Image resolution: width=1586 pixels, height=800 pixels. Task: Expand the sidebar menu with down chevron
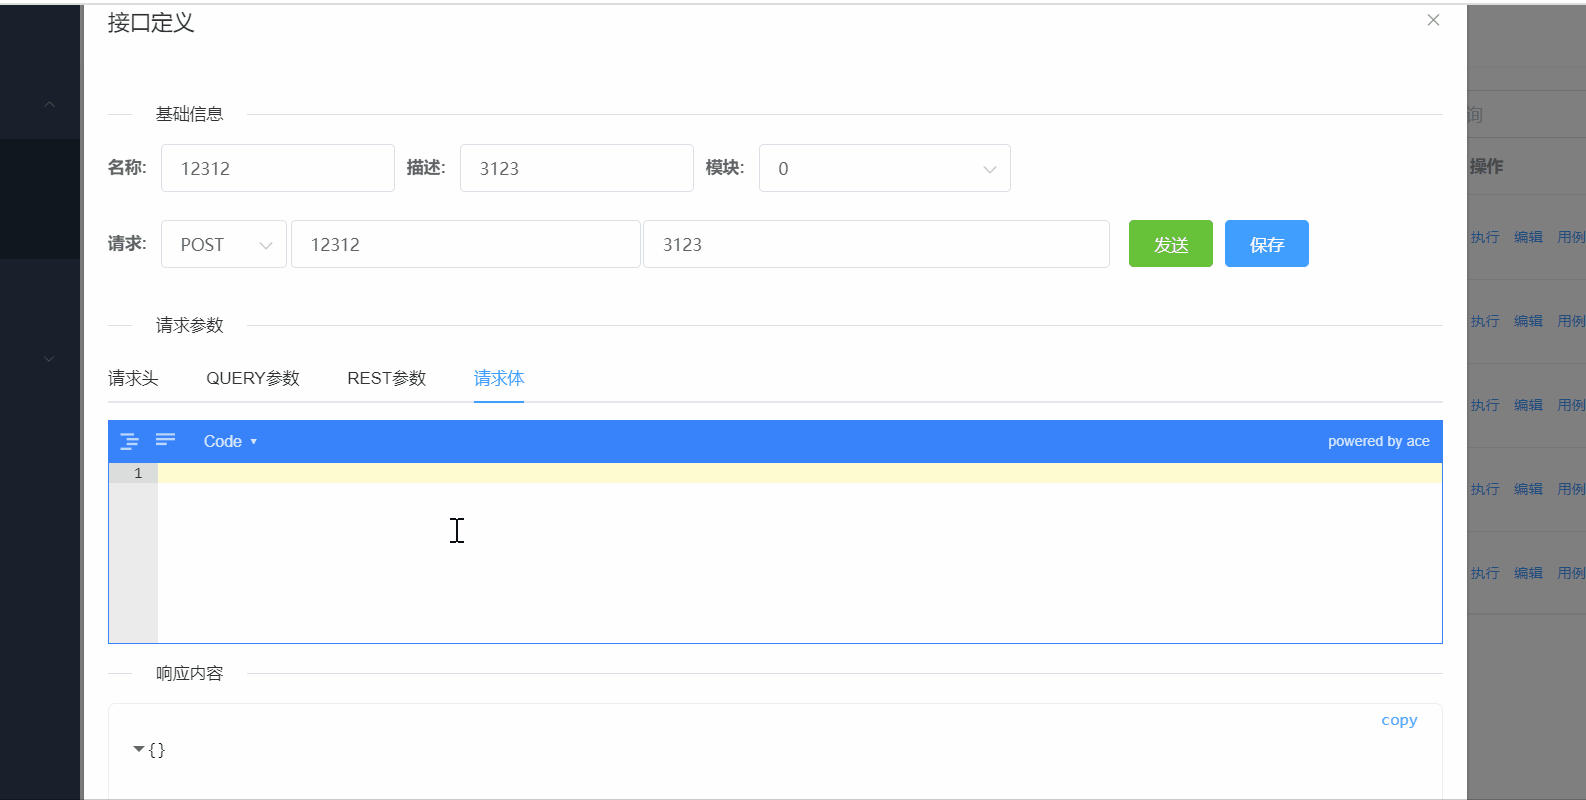[x=49, y=358]
